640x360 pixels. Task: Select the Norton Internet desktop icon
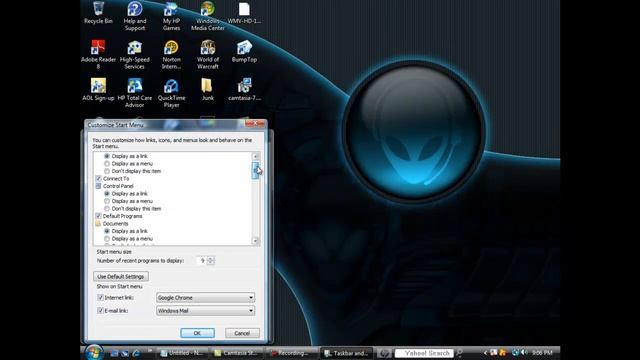pos(171,54)
